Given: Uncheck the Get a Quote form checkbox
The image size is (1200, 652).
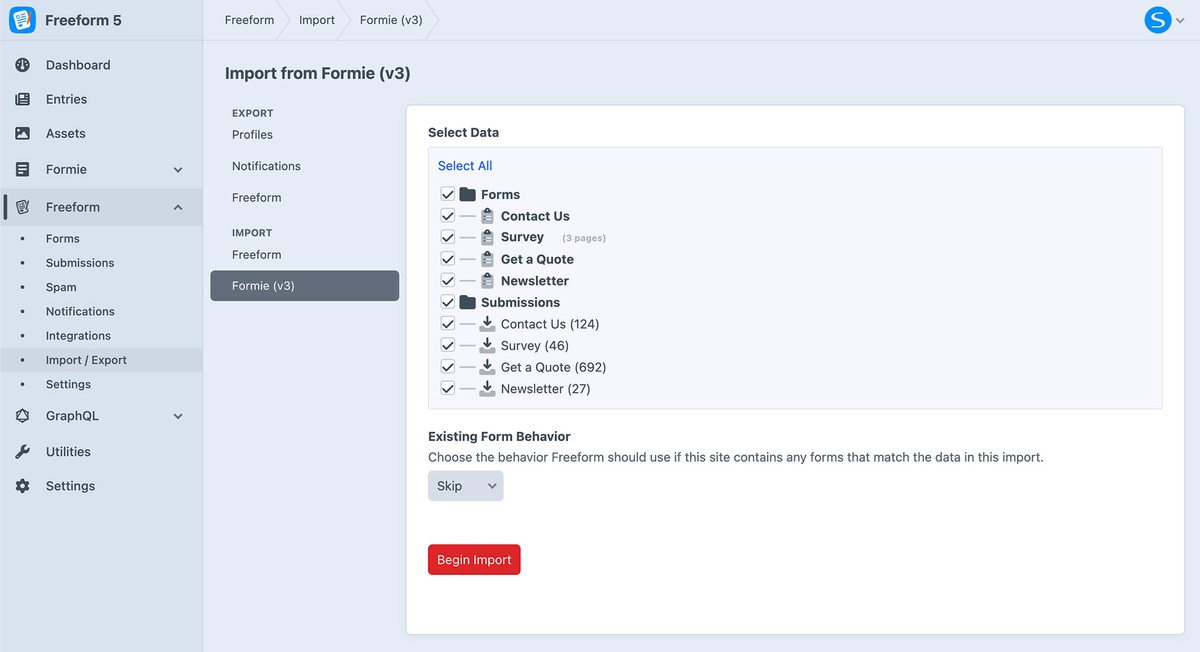Looking at the screenshot, I should 448,259.
